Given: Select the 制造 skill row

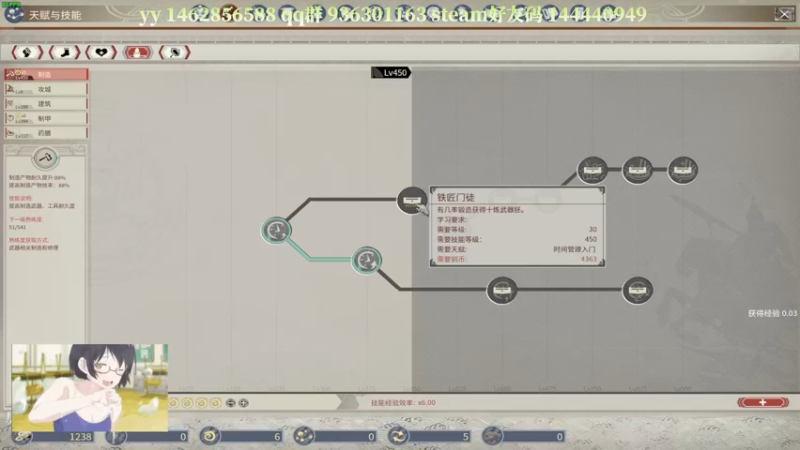Looking at the screenshot, I should (46, 74).
